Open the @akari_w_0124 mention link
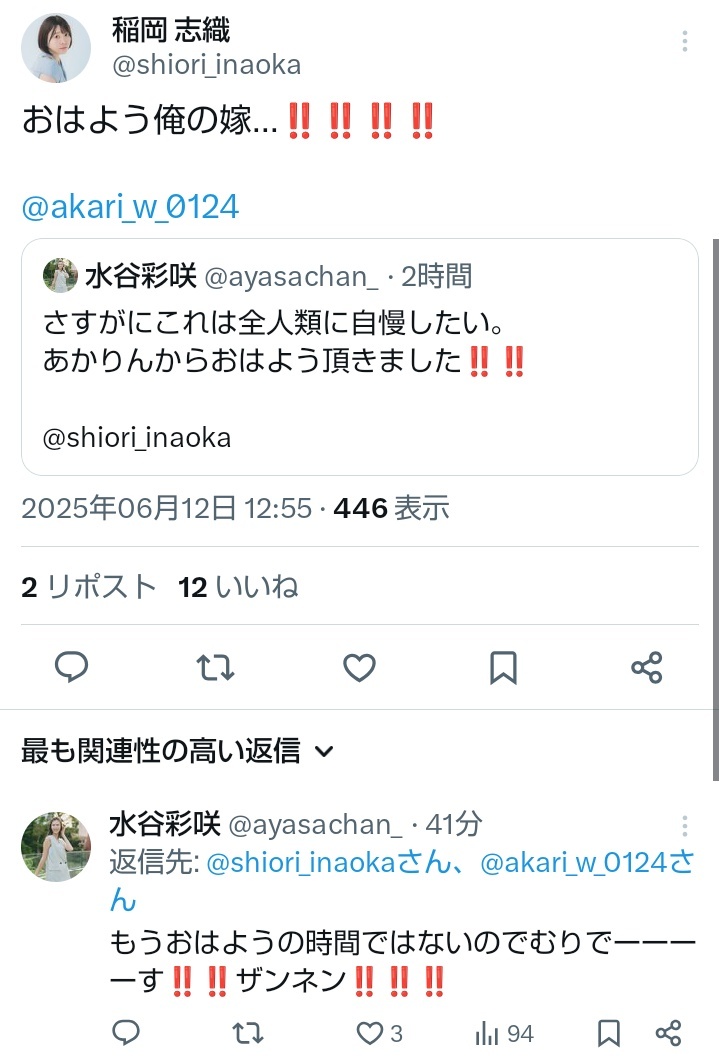This screenshot has width=719, height=1063. tap(130, 206)
